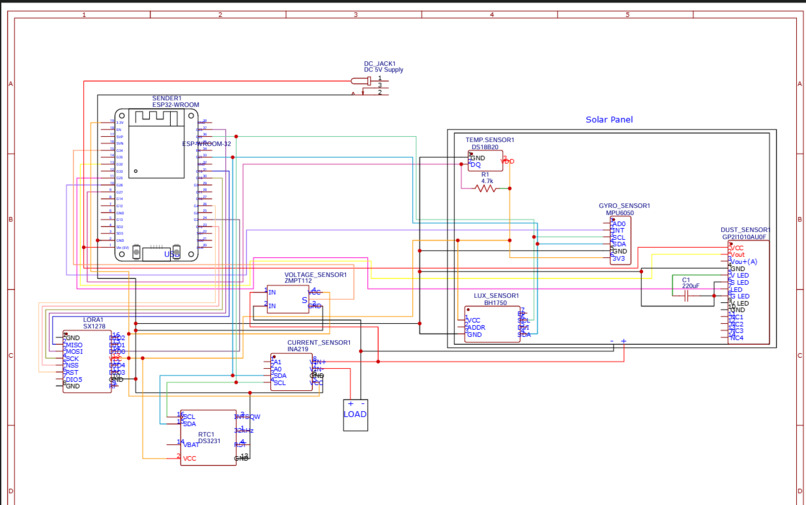Click the 32kHz pin on DS3231
The width and height of the screenshot is (806, 505).
point(244,430)
